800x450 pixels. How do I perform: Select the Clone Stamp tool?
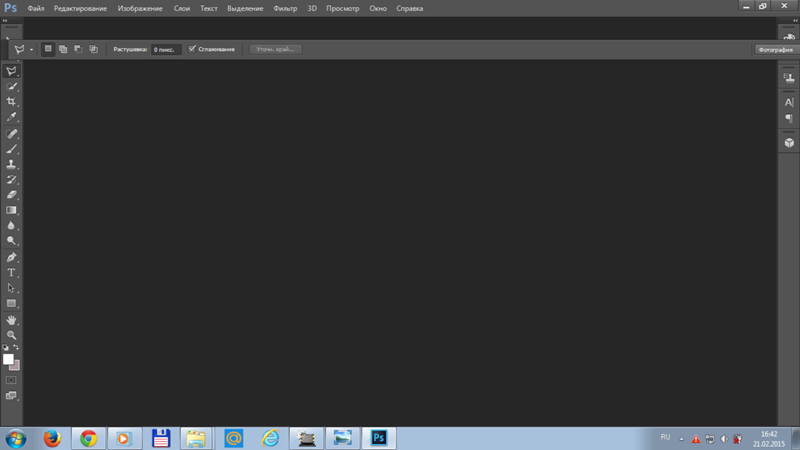coord(12,164)
